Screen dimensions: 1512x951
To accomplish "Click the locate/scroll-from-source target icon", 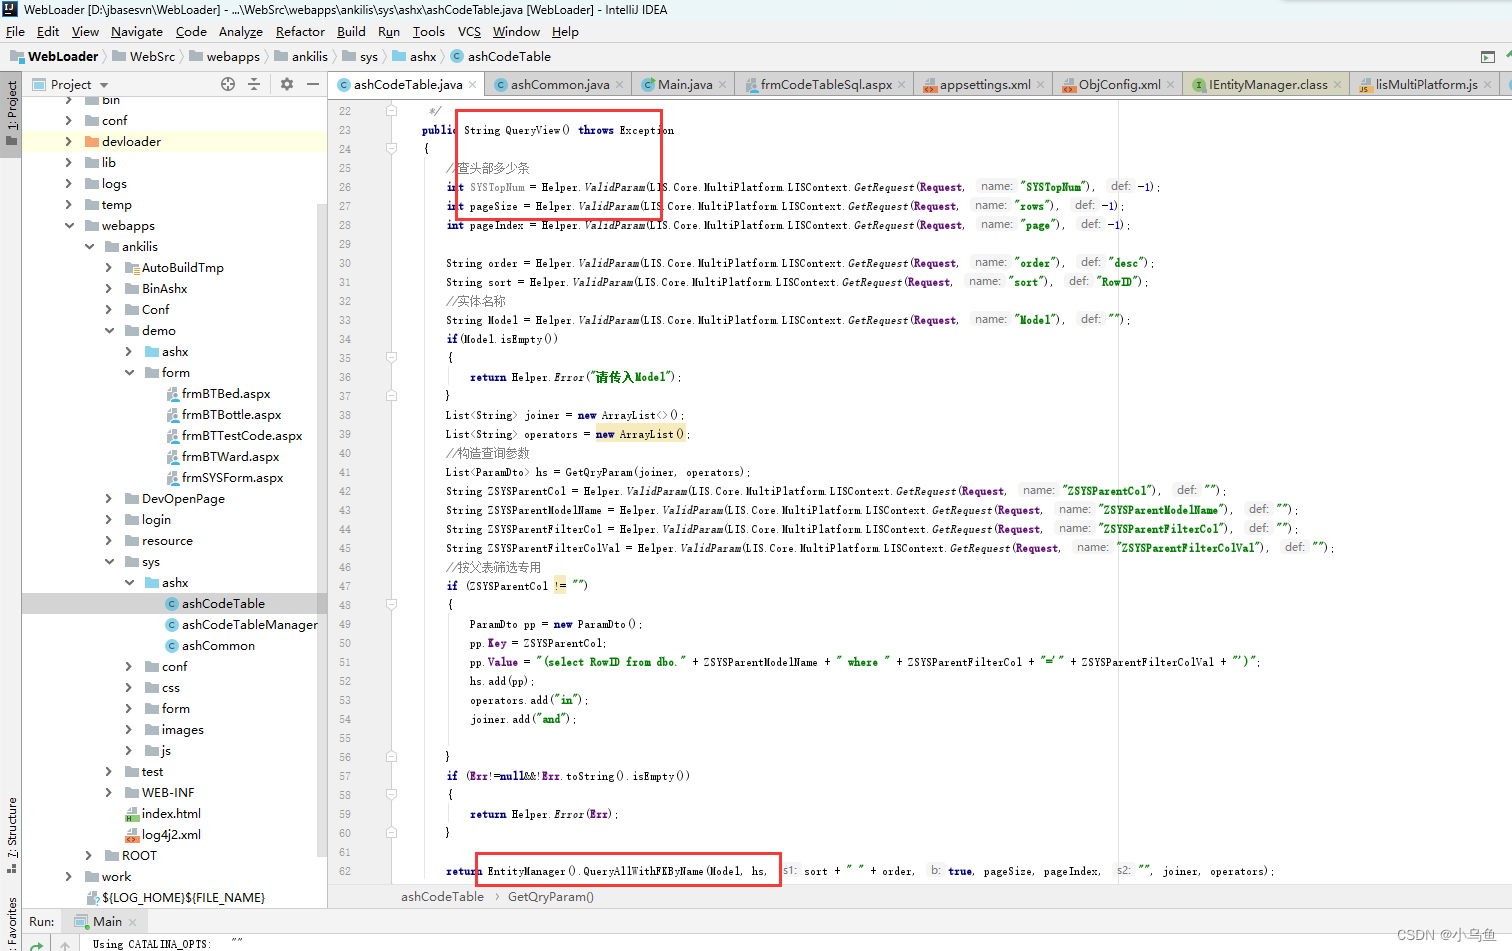I will (228, 84).
